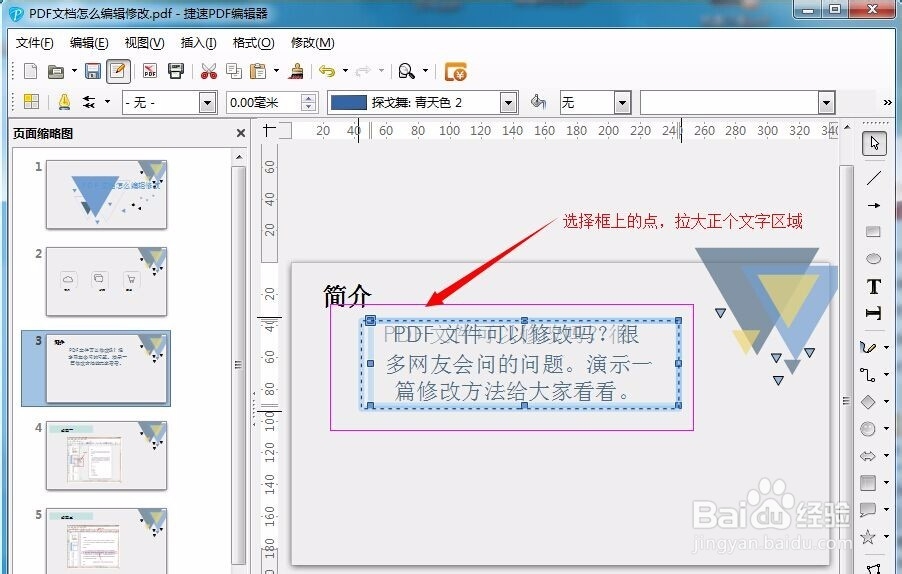Select the Text tool (T)
Image resolution: width=902 pixels, height=574 pixels.
click(873, 286)
